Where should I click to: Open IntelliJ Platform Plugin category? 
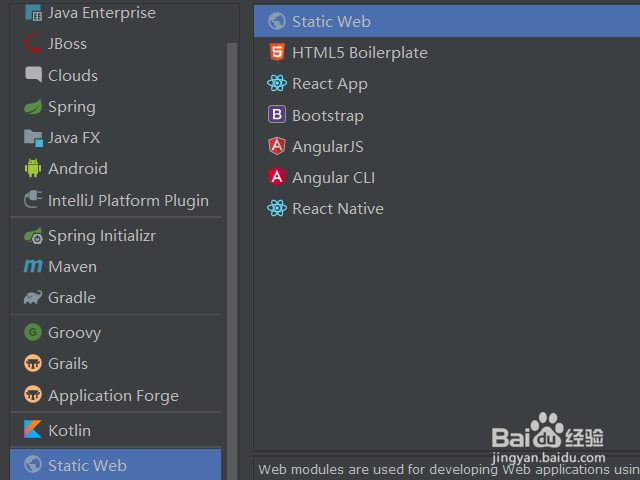128,201
